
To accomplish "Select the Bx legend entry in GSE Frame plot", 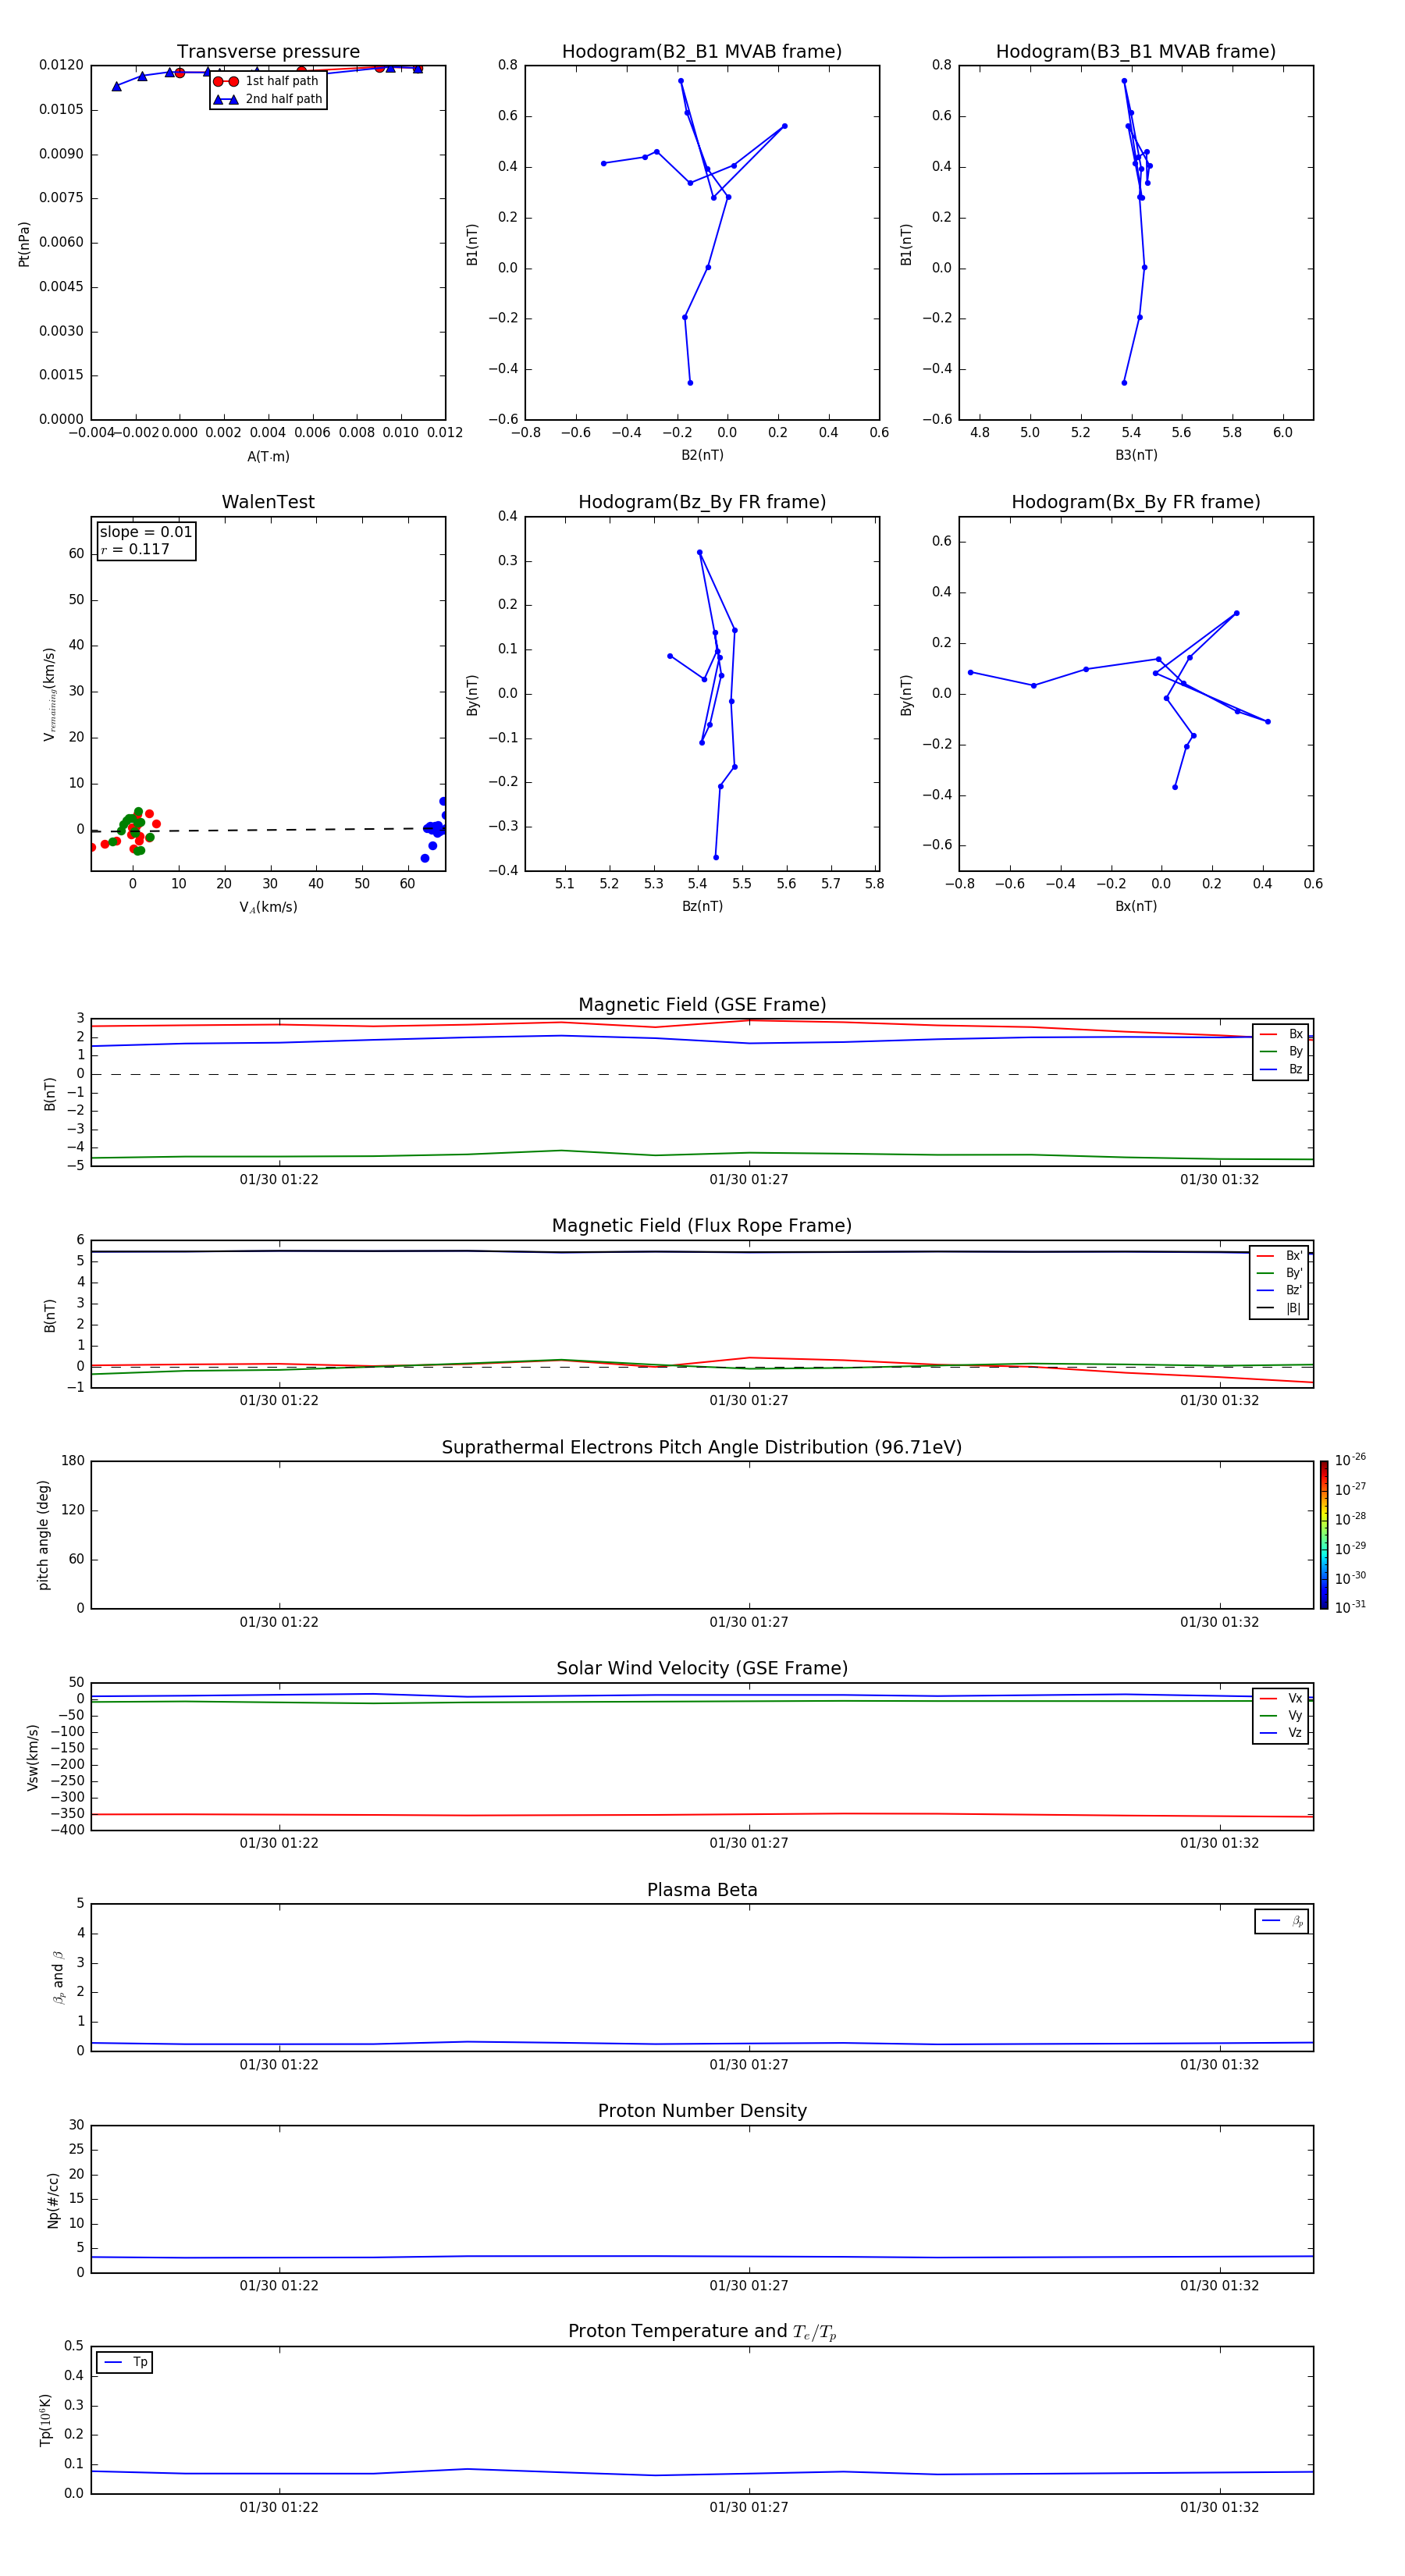I will point(1281,1034).
